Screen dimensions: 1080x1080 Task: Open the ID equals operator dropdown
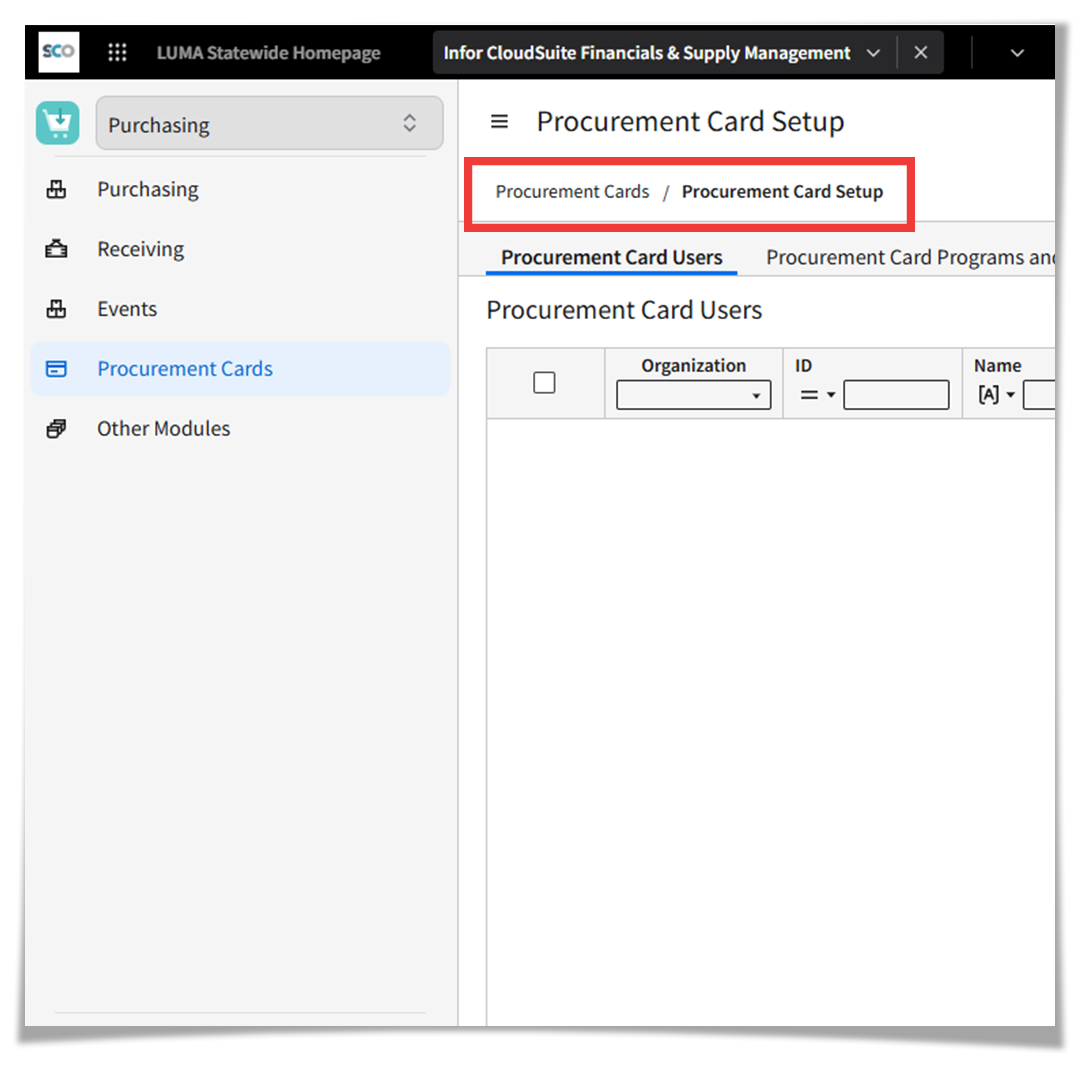818,395
